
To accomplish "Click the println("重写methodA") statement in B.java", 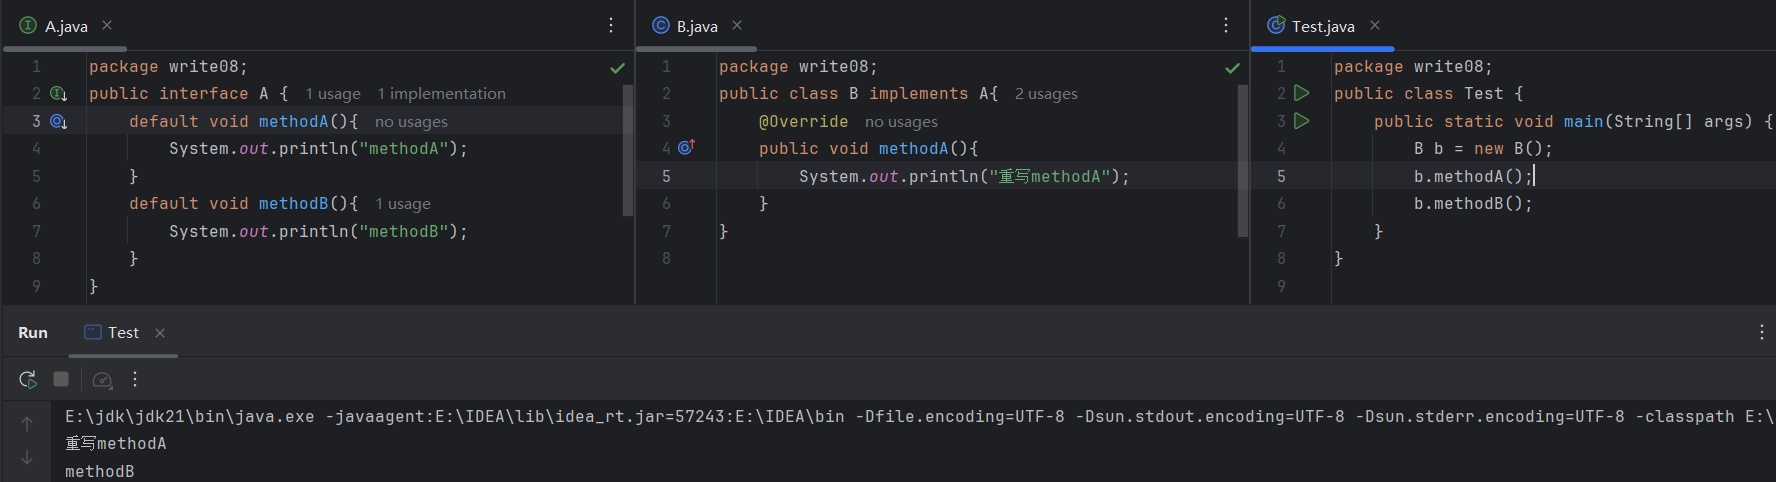I will coord(964,177).
